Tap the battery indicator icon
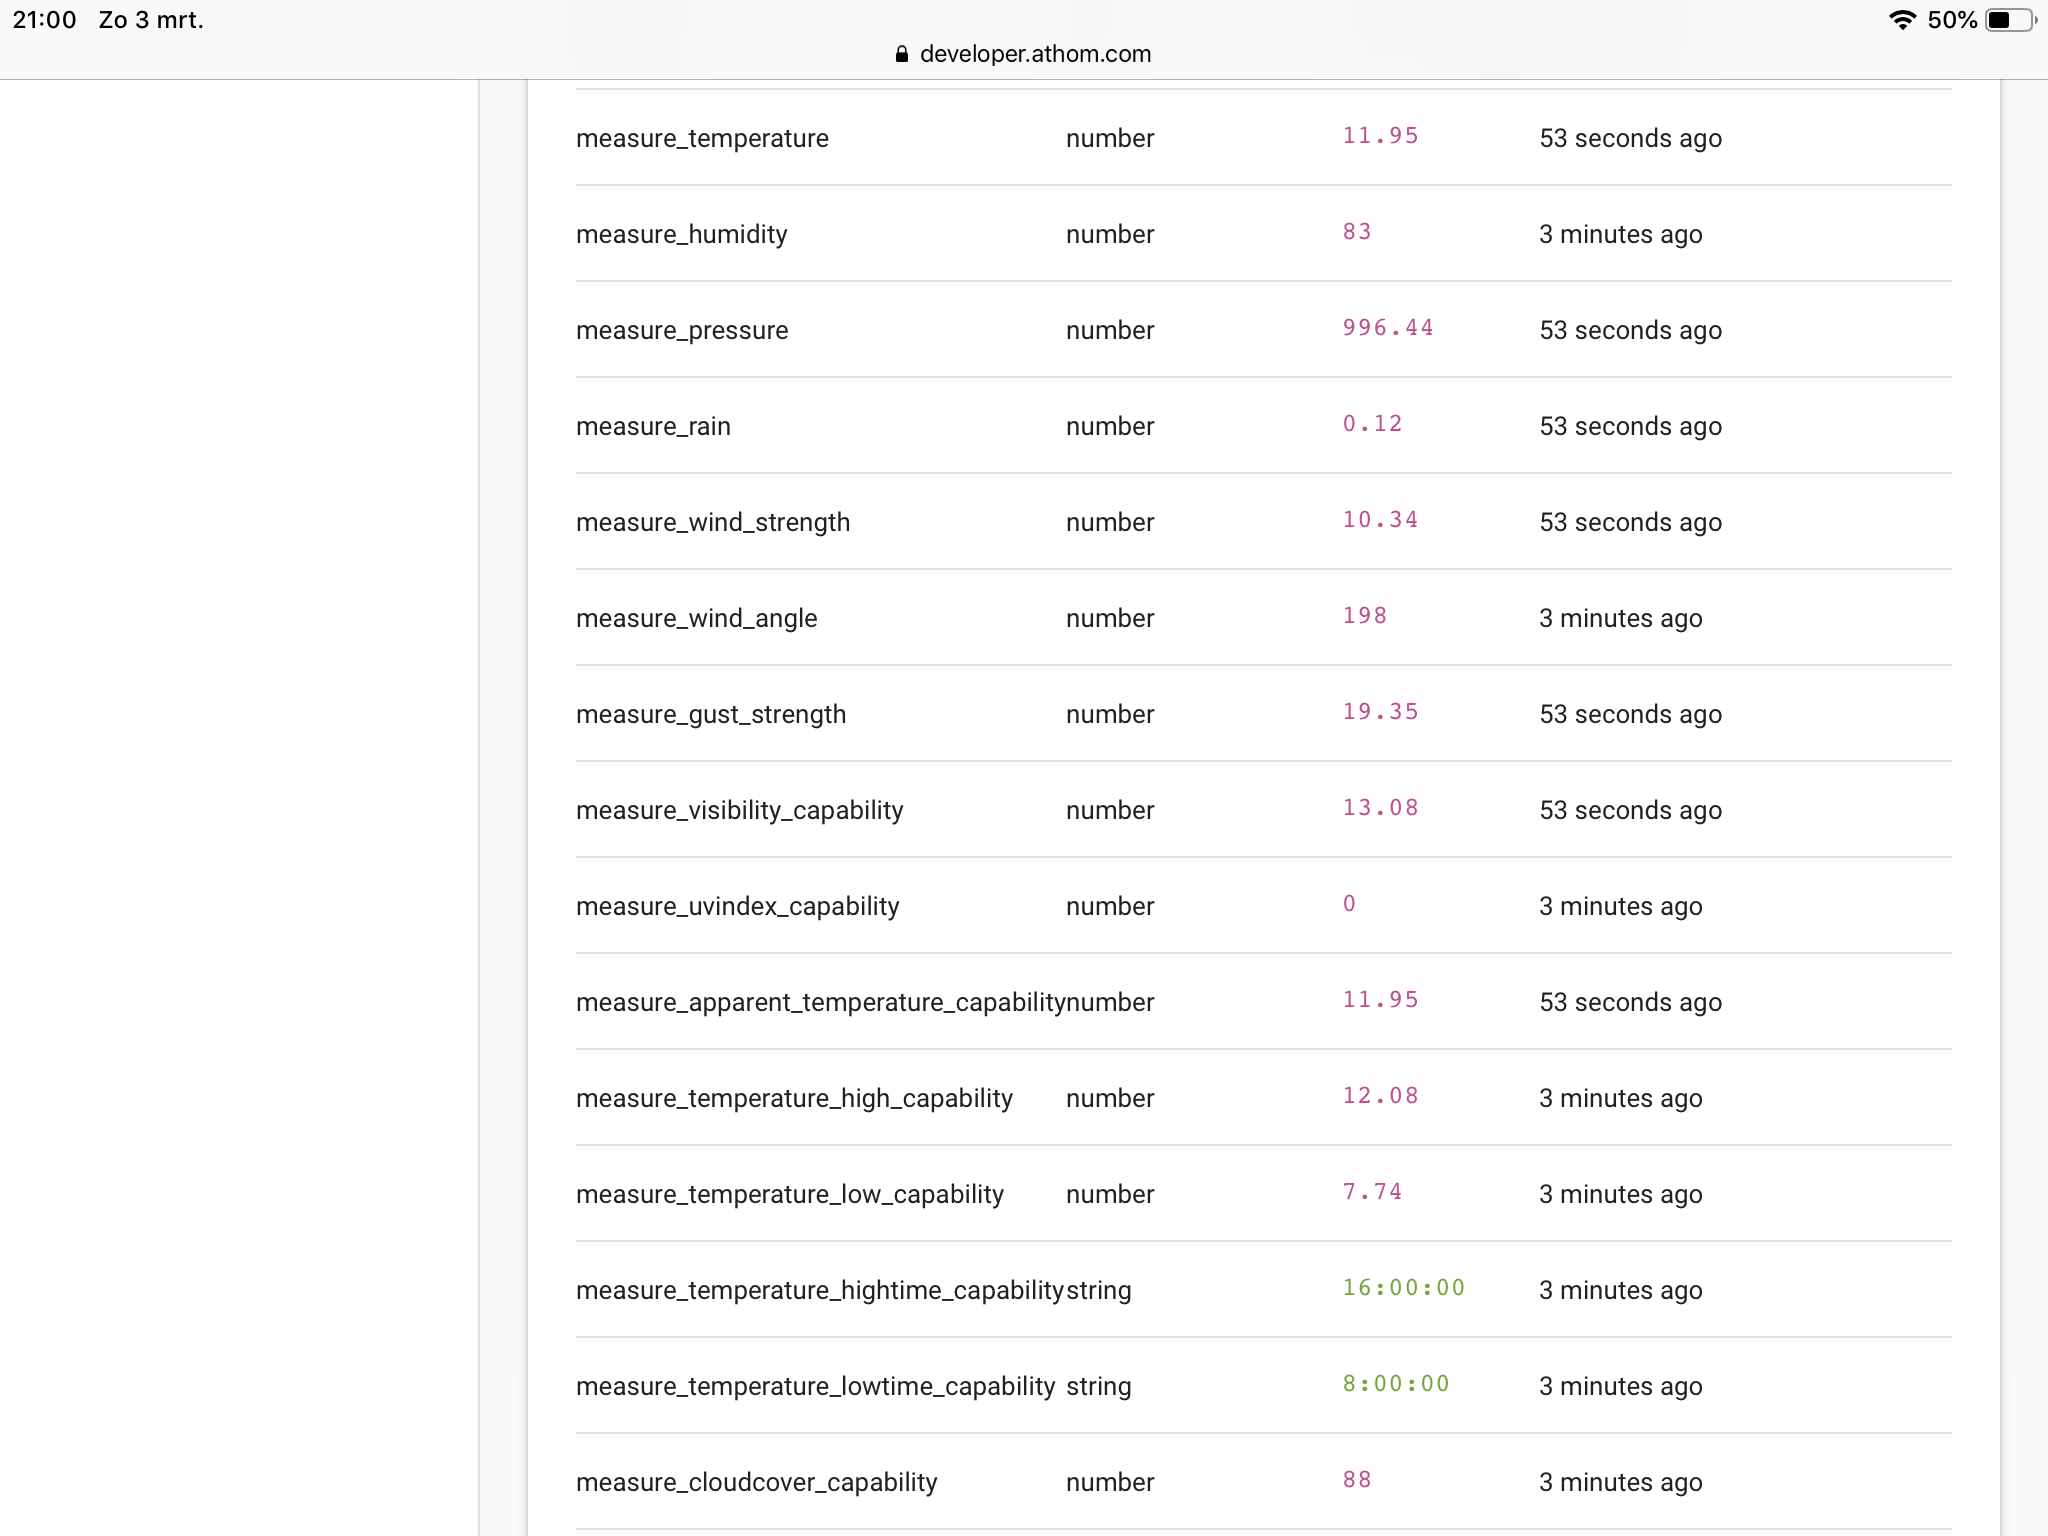This screenshot has width=2048, height=1536. pos(2008,20)
